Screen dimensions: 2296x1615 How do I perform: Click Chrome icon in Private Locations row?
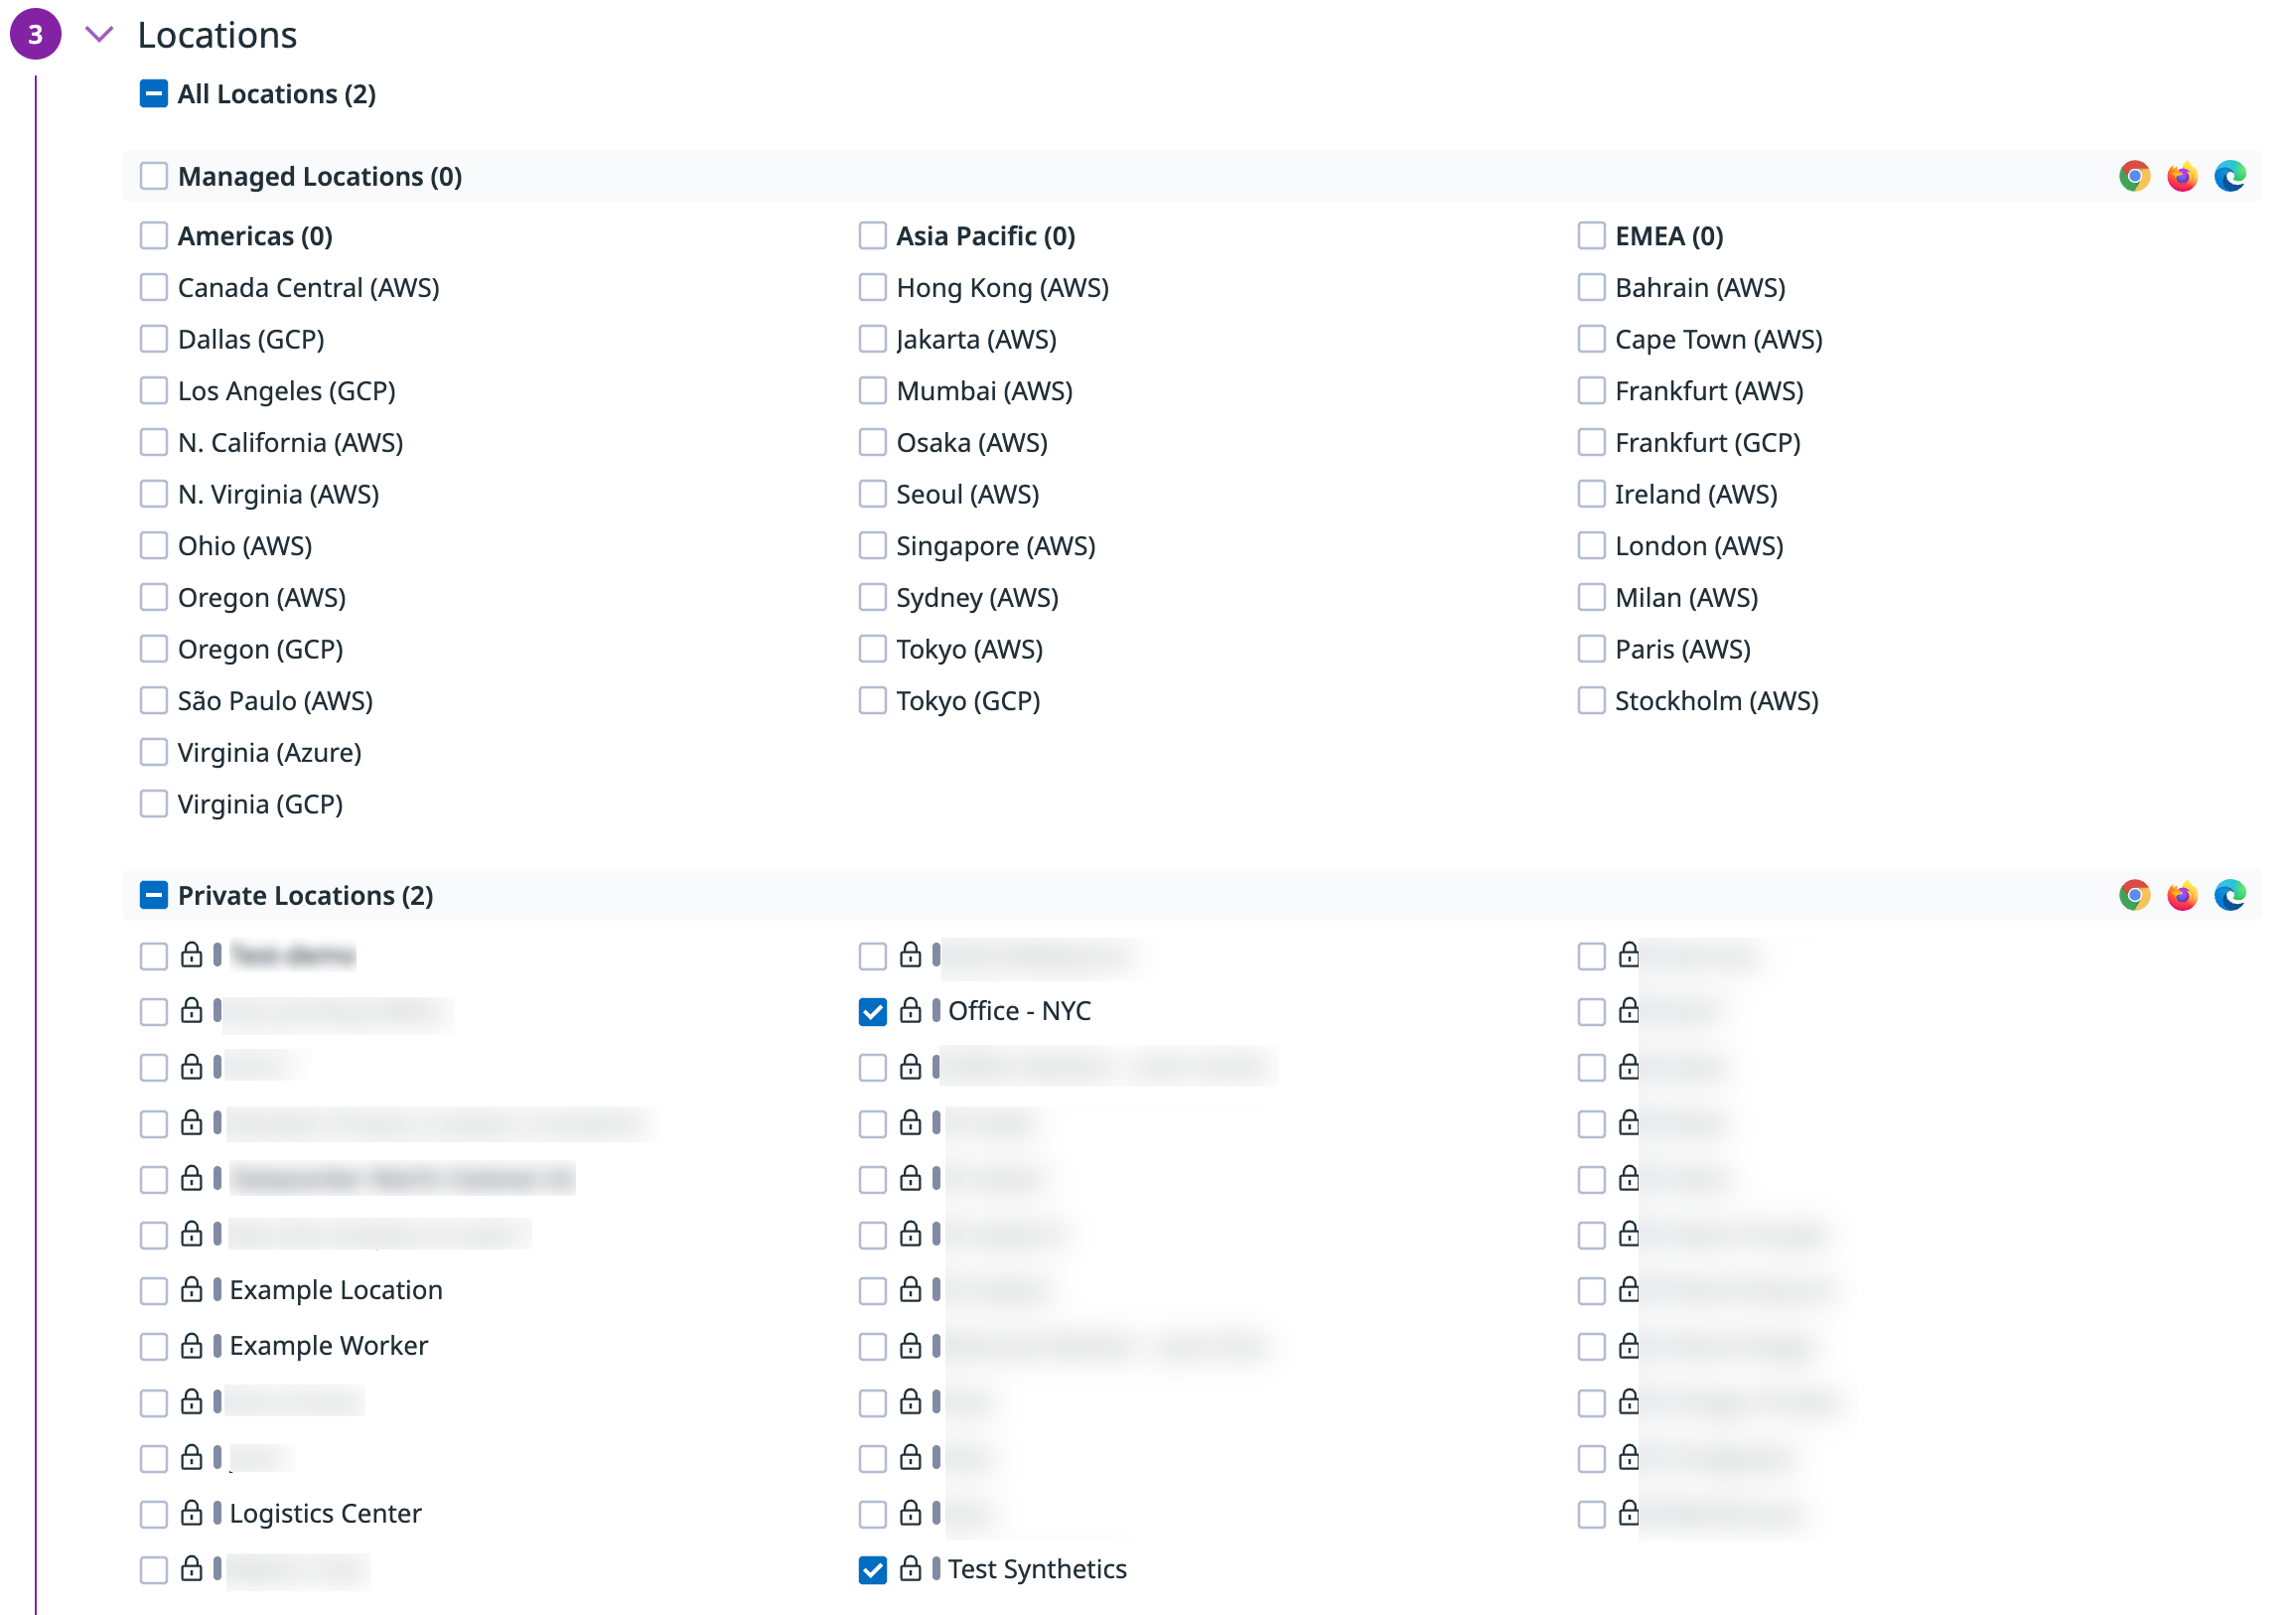pyautogui.click(x=2134, y=895)
